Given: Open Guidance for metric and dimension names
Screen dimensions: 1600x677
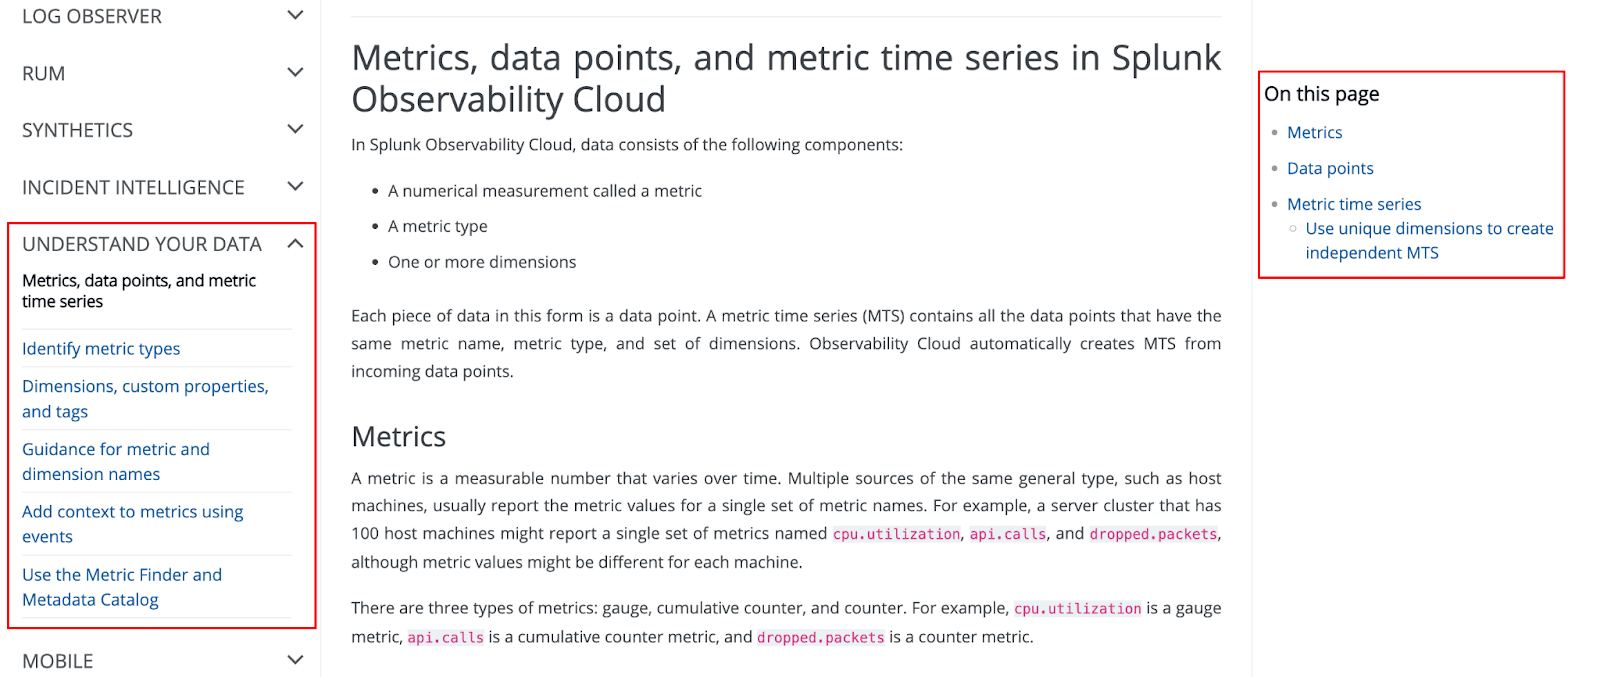Looking at the screenshot, I should click(115, 461).
